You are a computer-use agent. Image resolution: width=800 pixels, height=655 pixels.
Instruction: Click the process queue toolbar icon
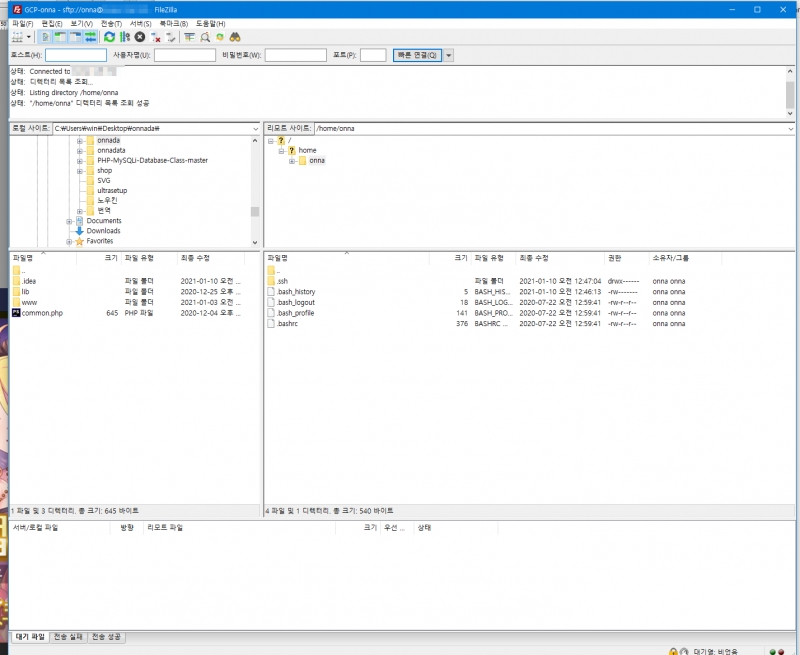124,37
